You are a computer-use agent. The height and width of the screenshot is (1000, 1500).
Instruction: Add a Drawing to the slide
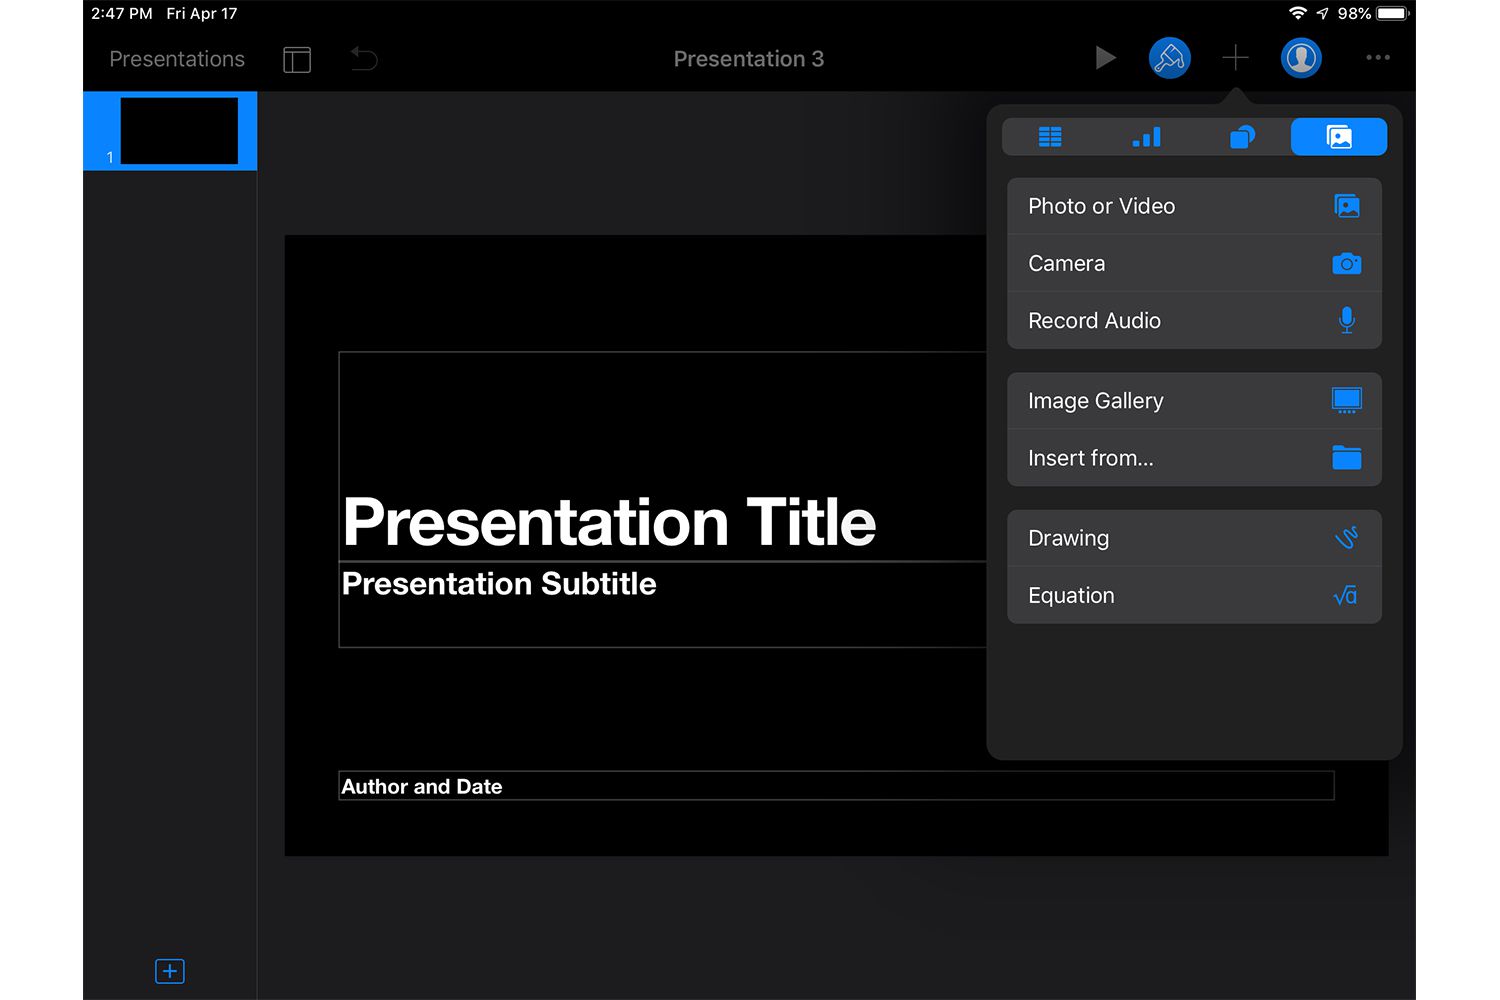(1194, 538)
